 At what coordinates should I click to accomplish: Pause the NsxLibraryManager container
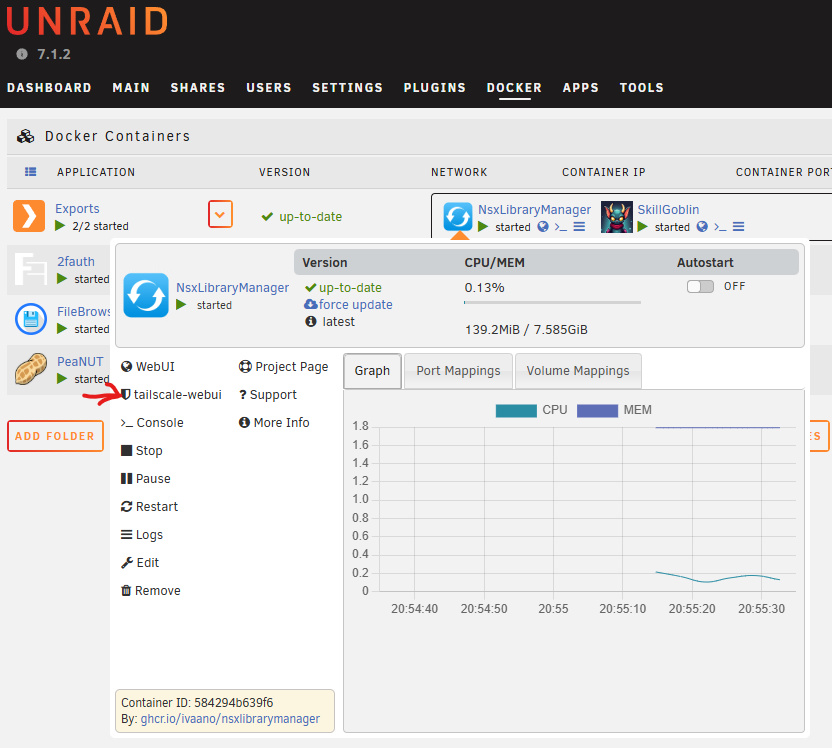click(x=145, y=479)
